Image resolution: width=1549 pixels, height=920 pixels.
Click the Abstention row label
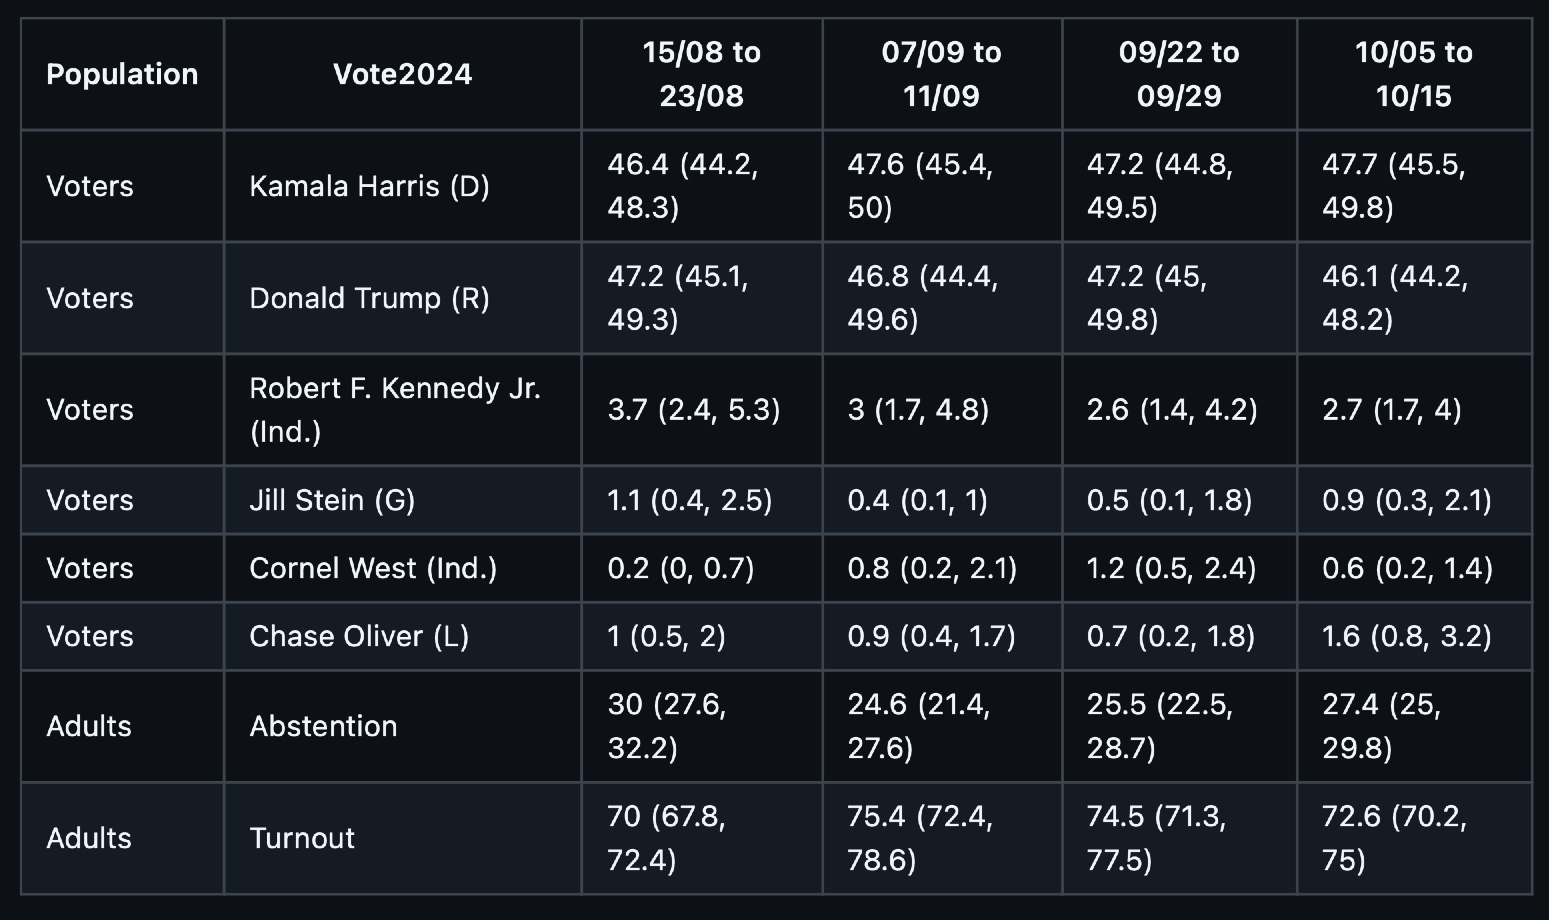323,726
